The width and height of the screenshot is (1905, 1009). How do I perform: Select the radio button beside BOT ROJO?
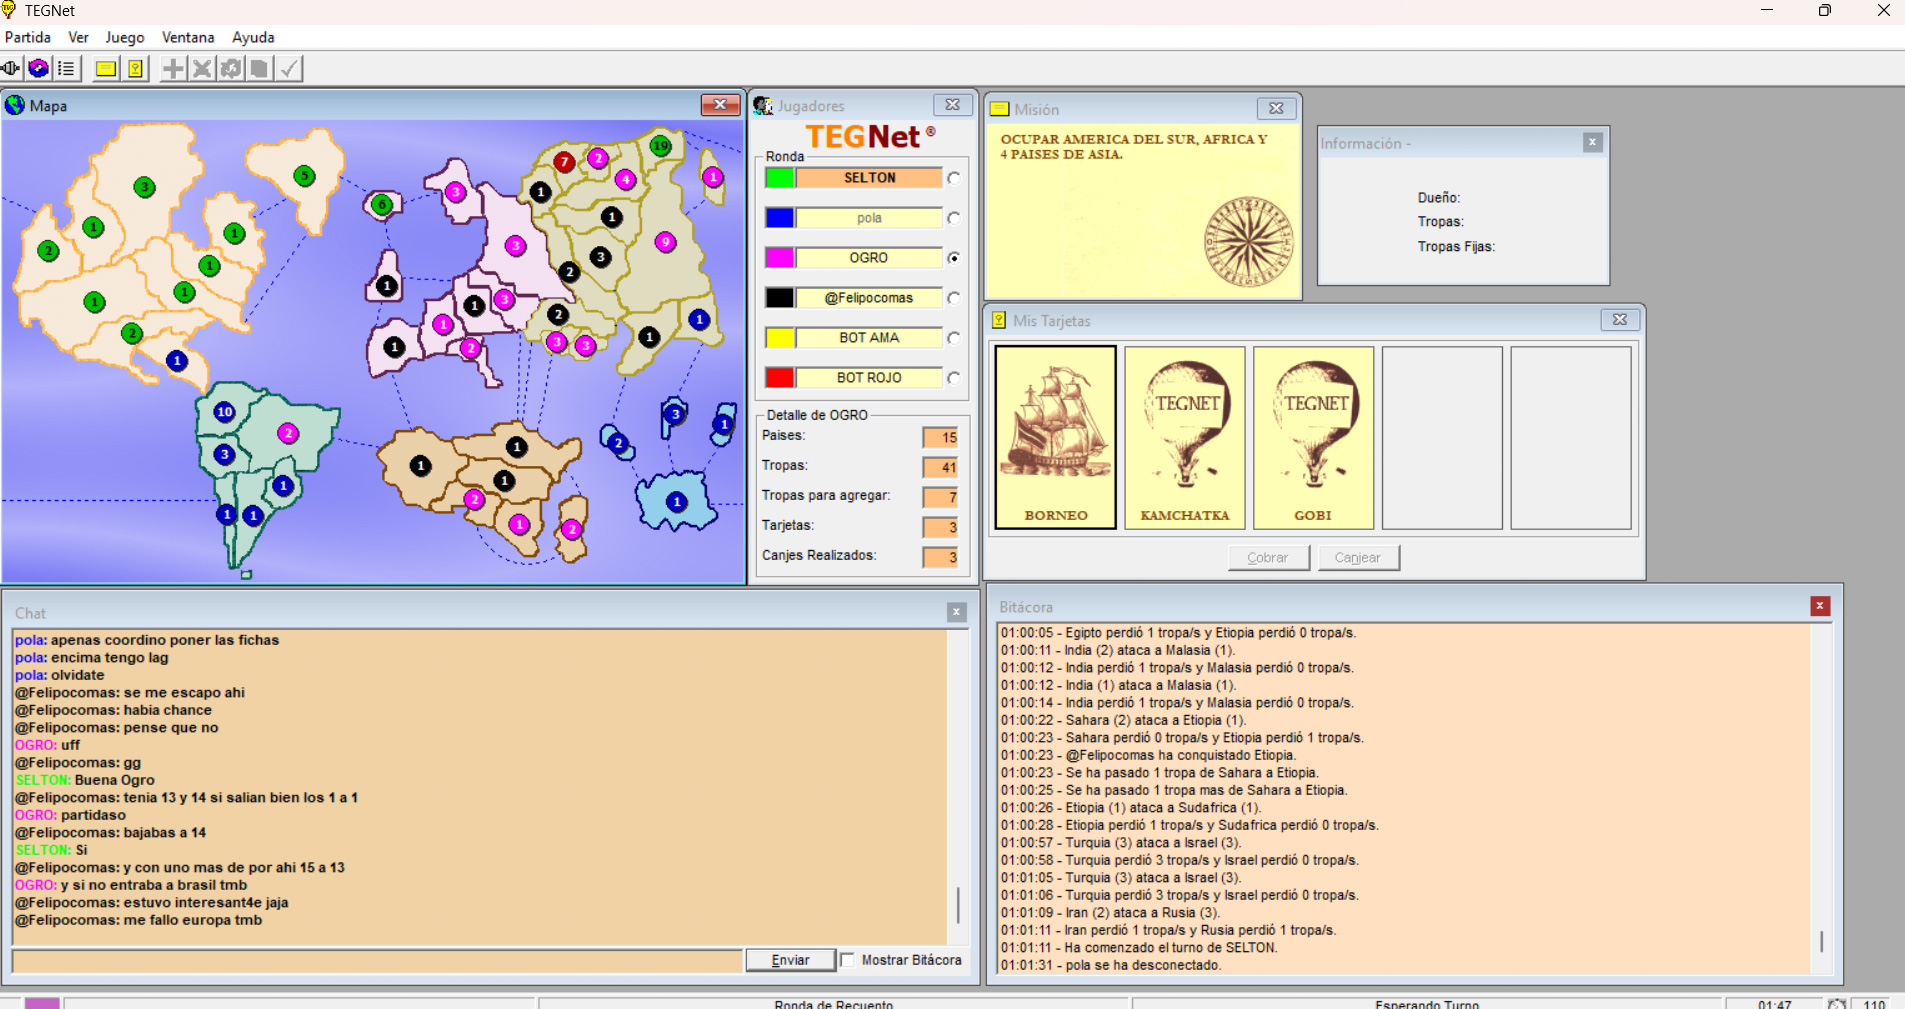click(x=954, y=378)
